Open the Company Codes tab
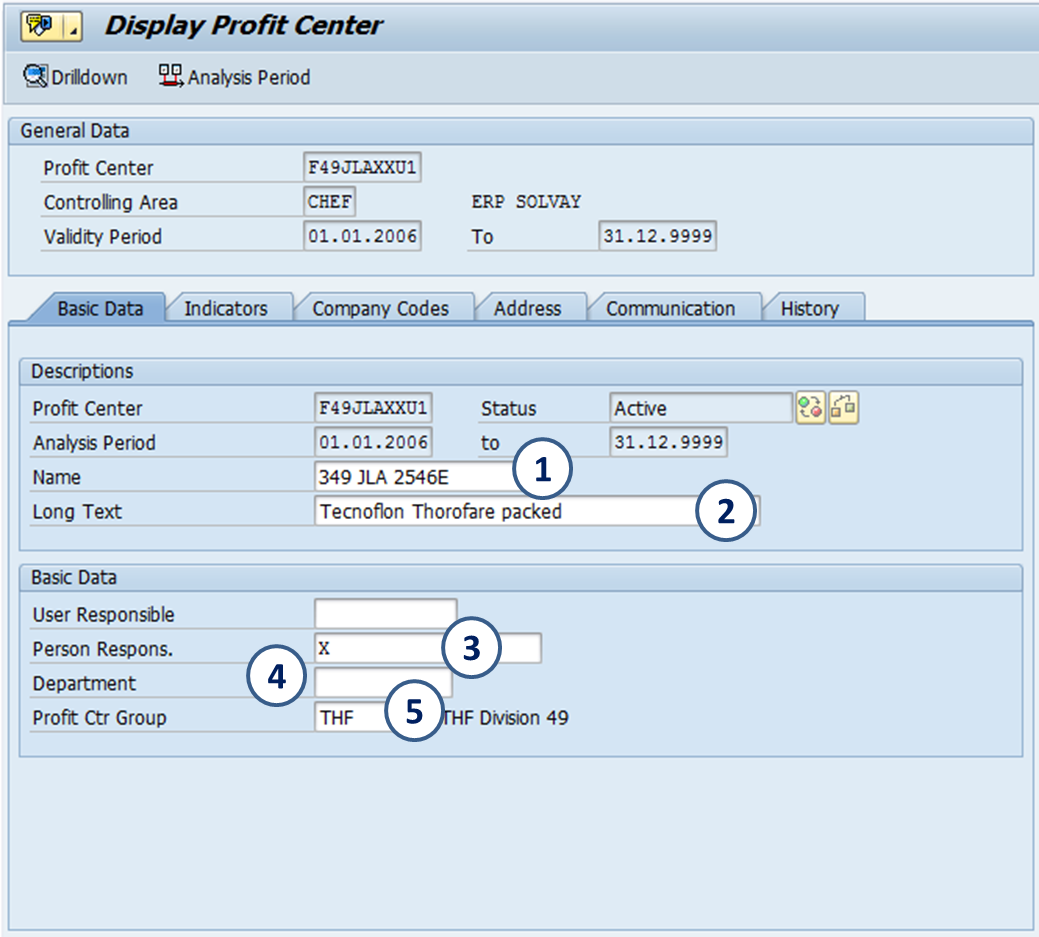Viewport: 1039px width, 937px height. pyautogui.click(x=380, y=309)
